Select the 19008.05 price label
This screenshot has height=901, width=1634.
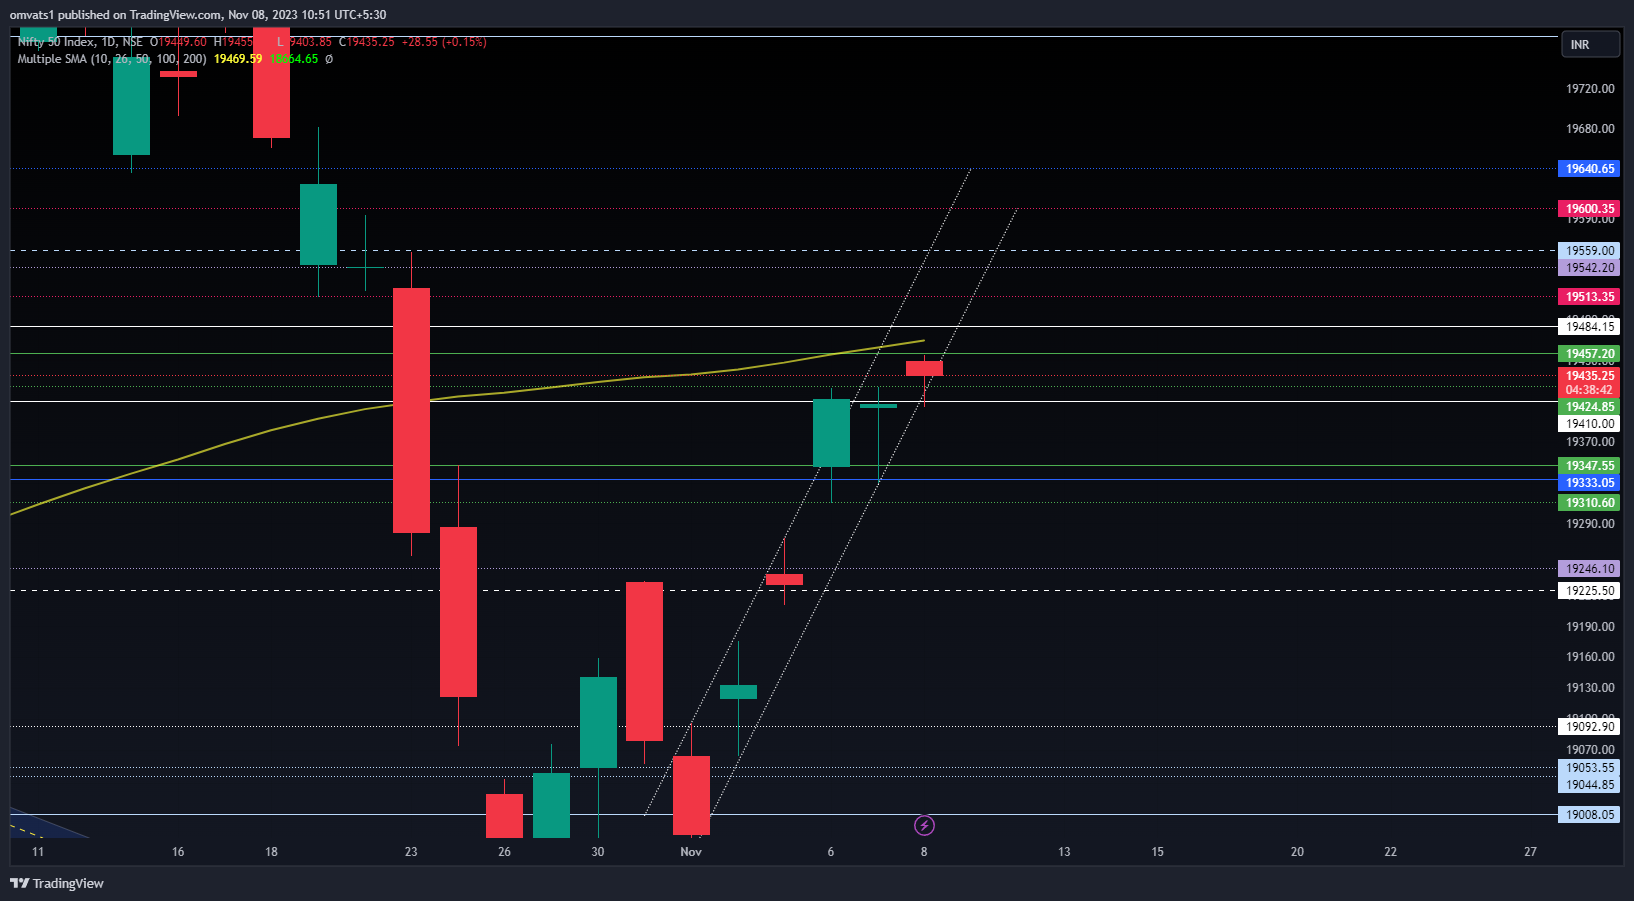point(1589,815)
